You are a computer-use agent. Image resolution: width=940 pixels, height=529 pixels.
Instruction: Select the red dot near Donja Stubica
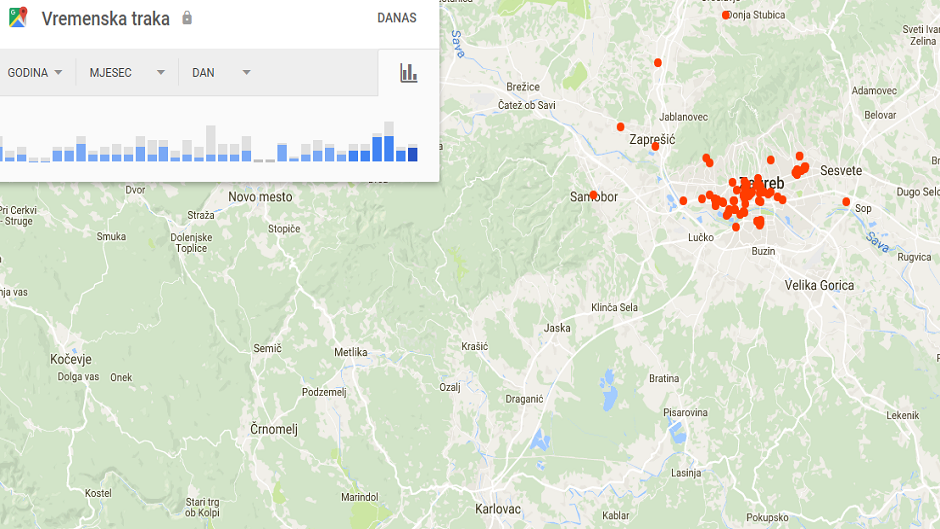point(726,15)
